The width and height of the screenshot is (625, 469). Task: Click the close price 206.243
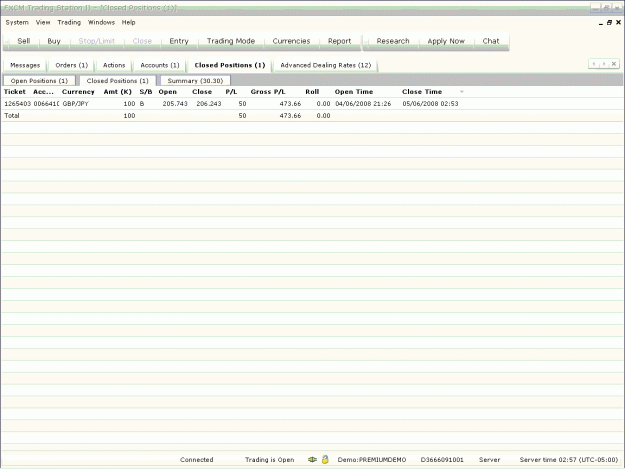coord(209,104)
